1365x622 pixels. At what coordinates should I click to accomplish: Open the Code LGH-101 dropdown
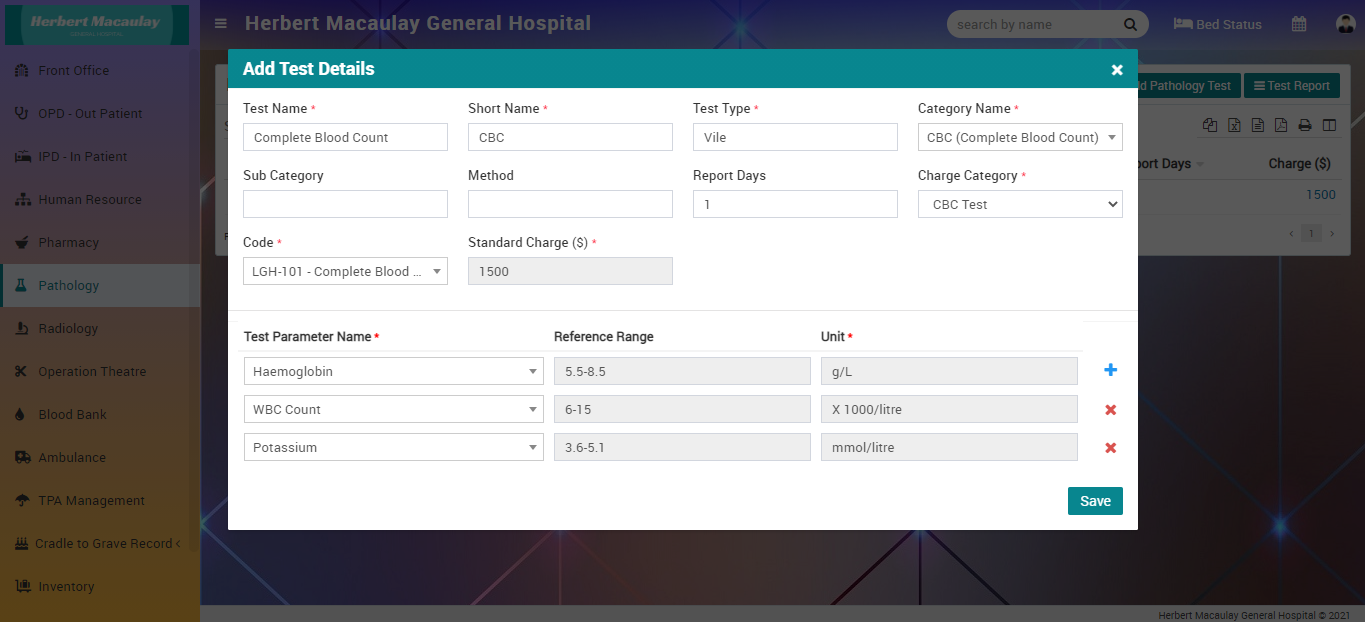click(345, 271)
